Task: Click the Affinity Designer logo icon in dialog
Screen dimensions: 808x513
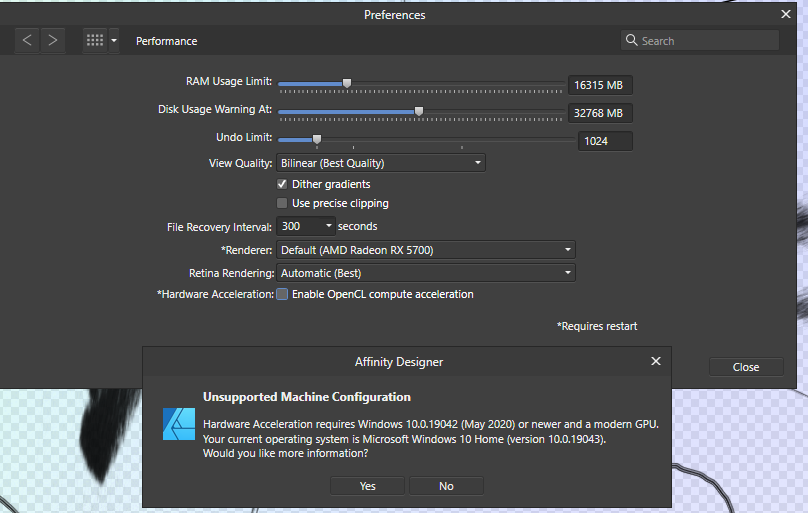Action: pyautogui.click(x=179, y=424)
